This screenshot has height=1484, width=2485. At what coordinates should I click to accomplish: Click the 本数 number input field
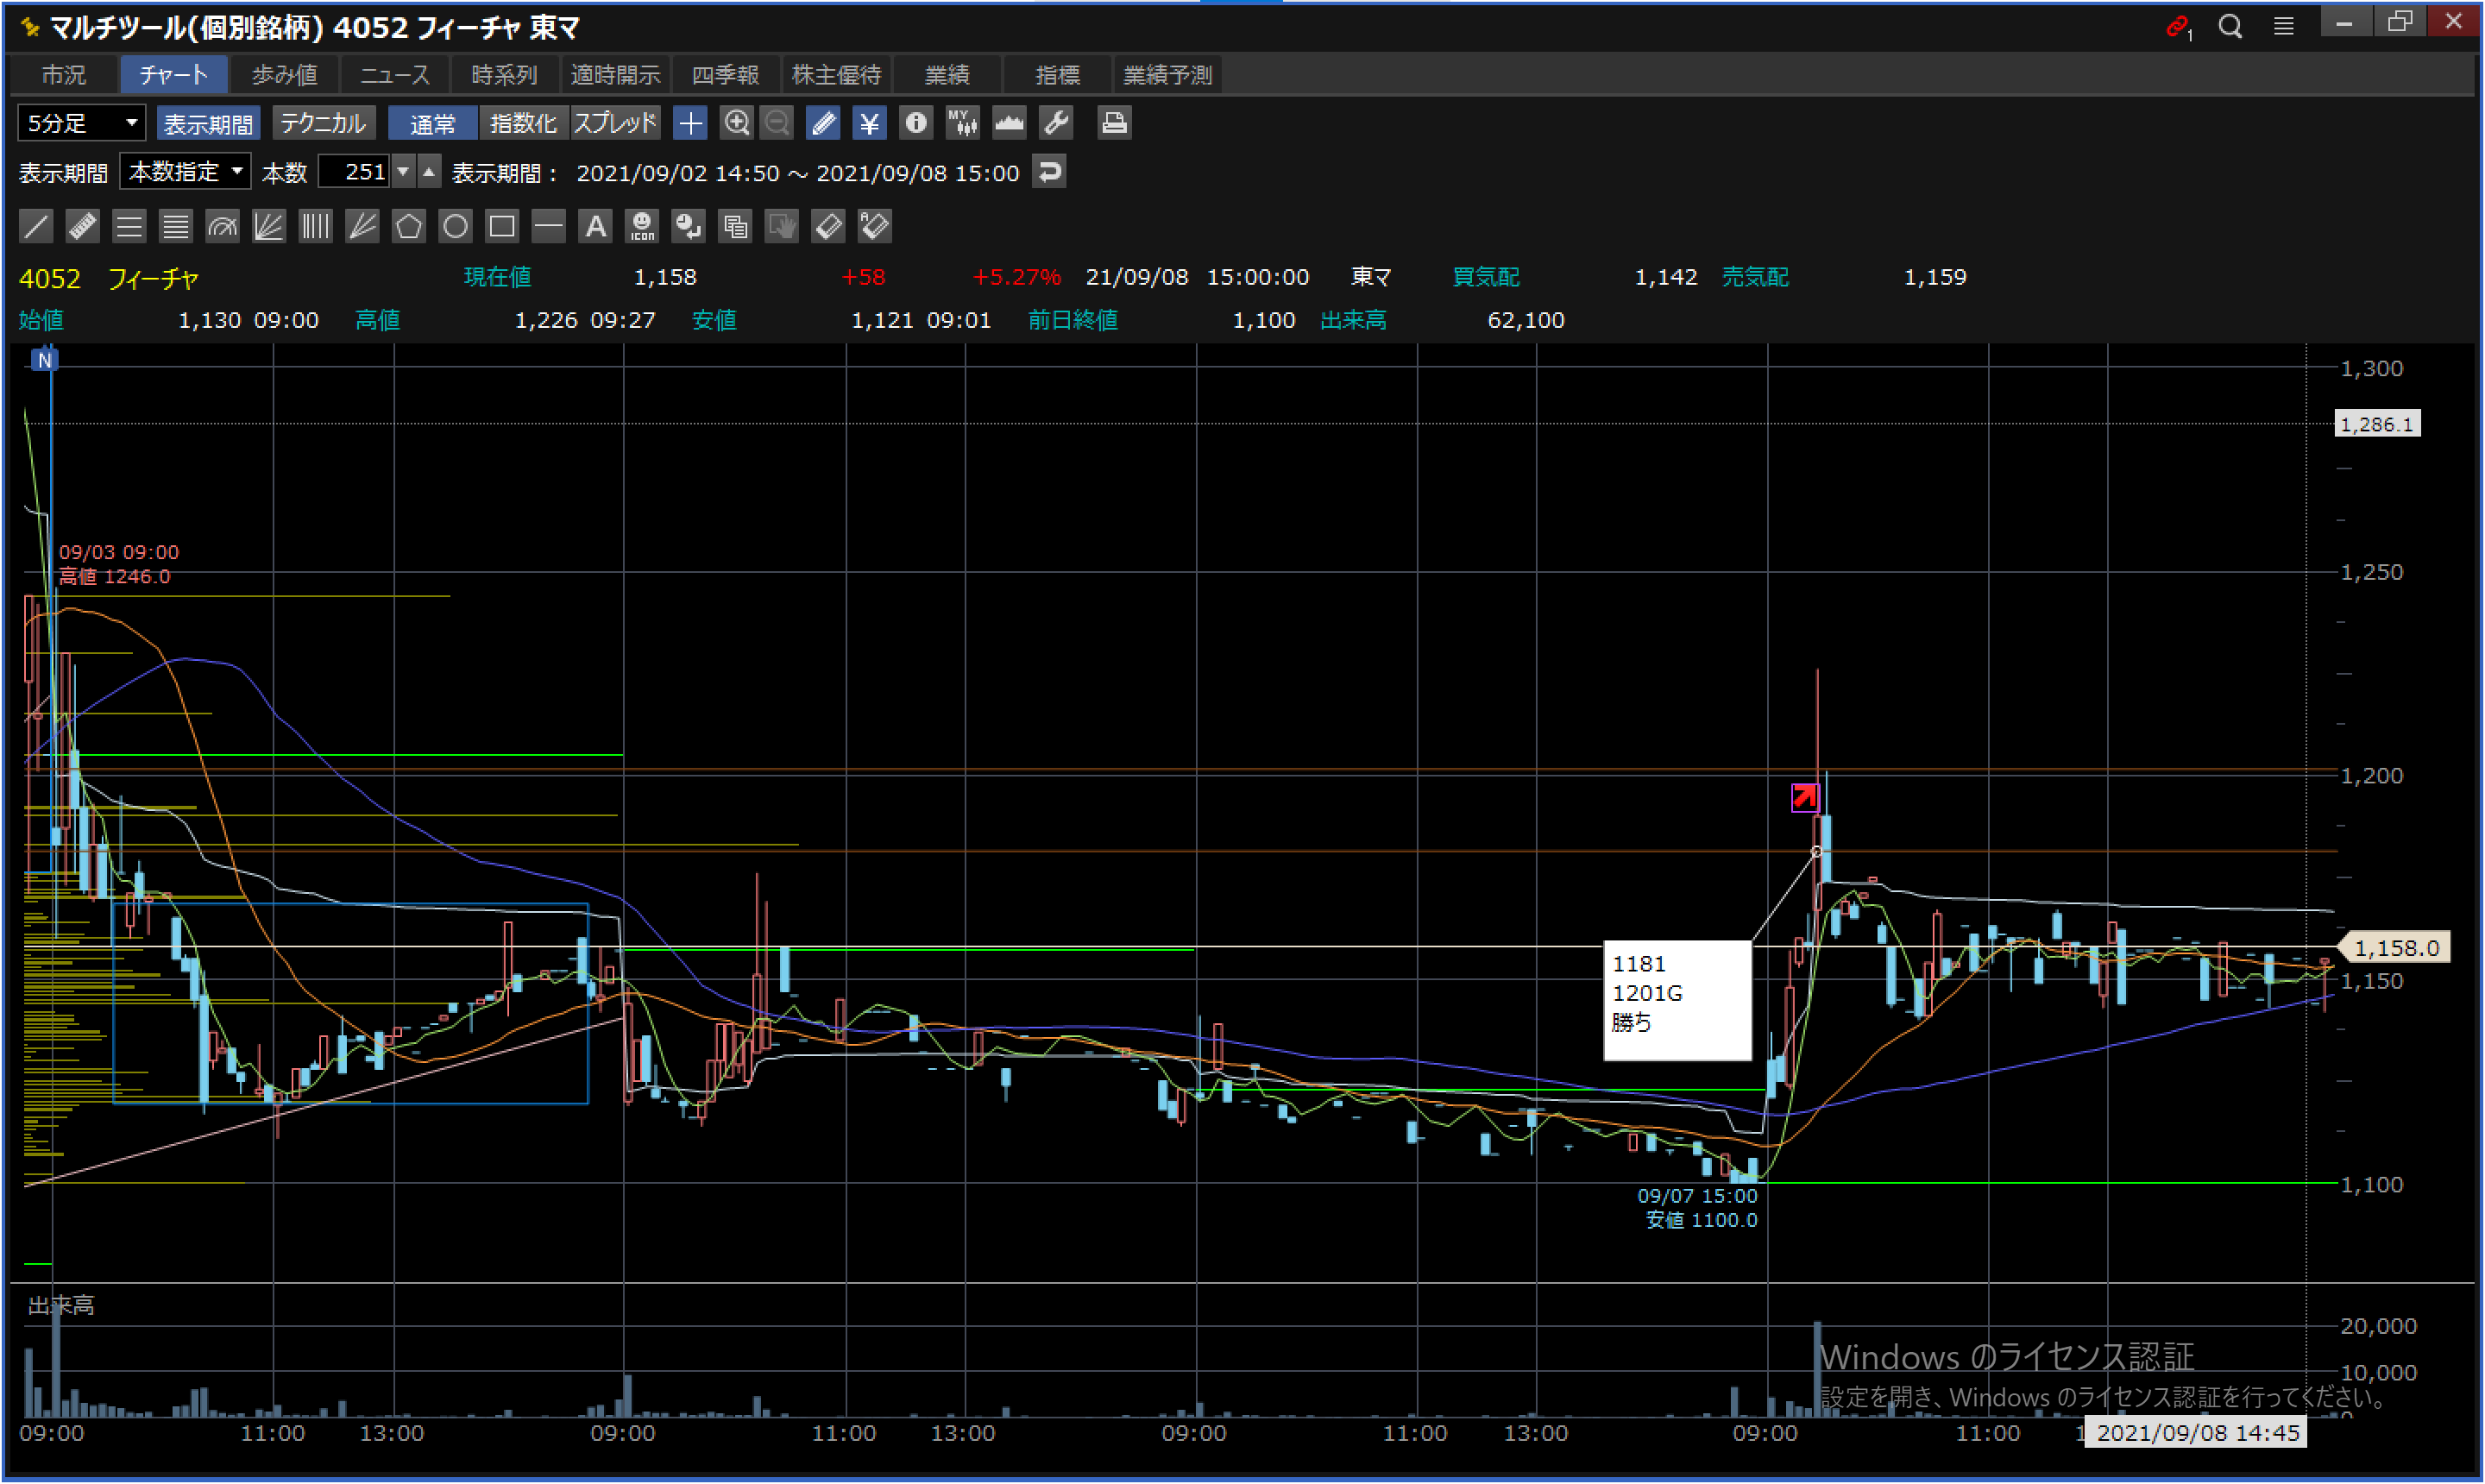pos(355,172)
